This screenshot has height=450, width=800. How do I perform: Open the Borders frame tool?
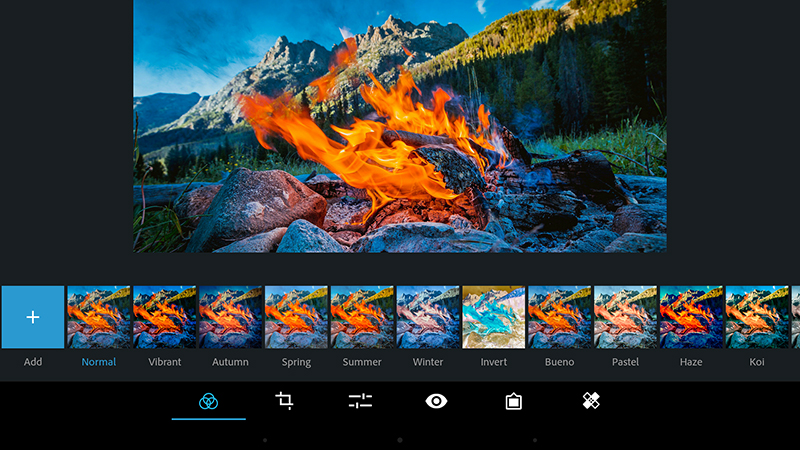click(513, 401)
